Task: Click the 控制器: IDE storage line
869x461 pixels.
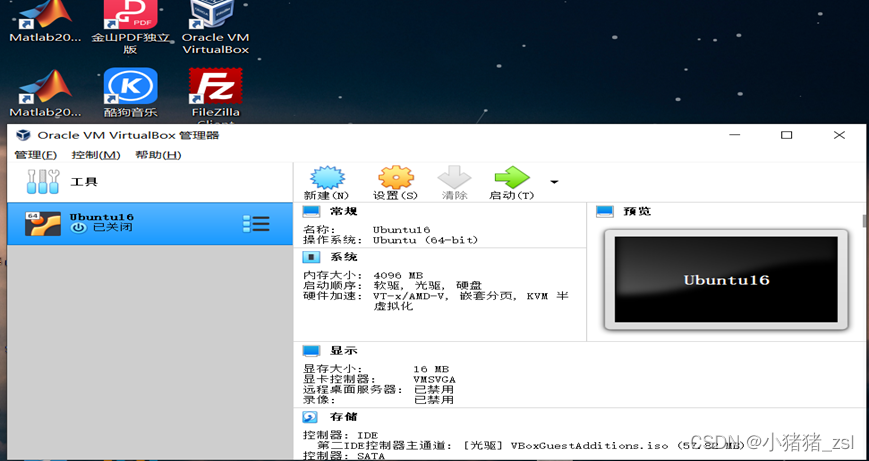Action: (340, 436)
